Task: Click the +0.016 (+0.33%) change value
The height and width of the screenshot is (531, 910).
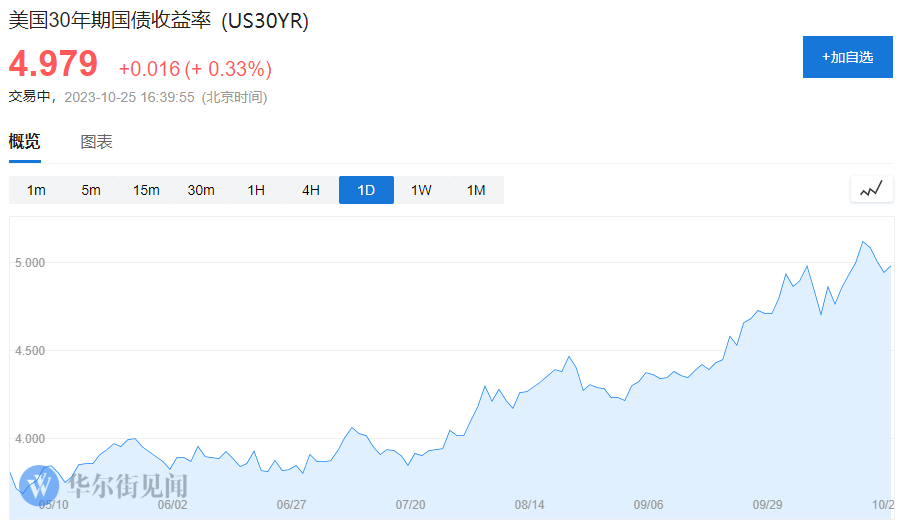Action: (195, 69)
